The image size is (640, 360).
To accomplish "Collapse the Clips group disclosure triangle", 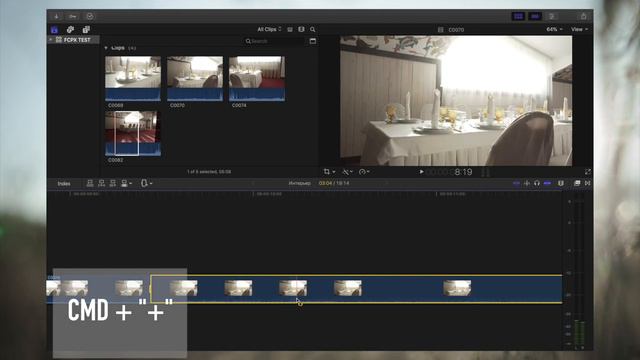I will point(106,48).
